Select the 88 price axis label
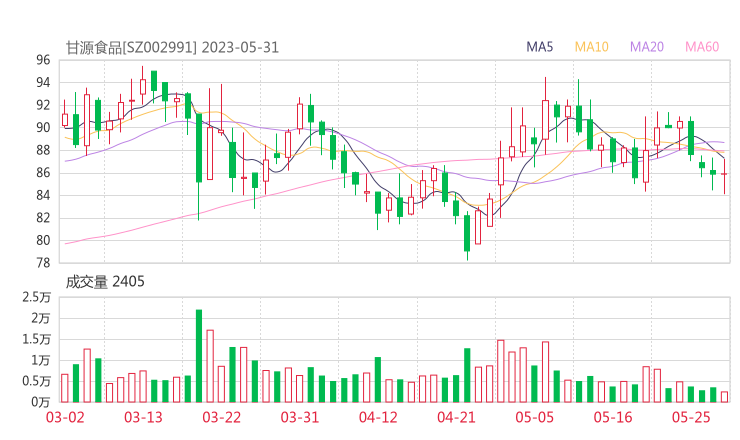The width and height of the screenshot is (740, 440). pyautogui.click(x=43, y=150)
